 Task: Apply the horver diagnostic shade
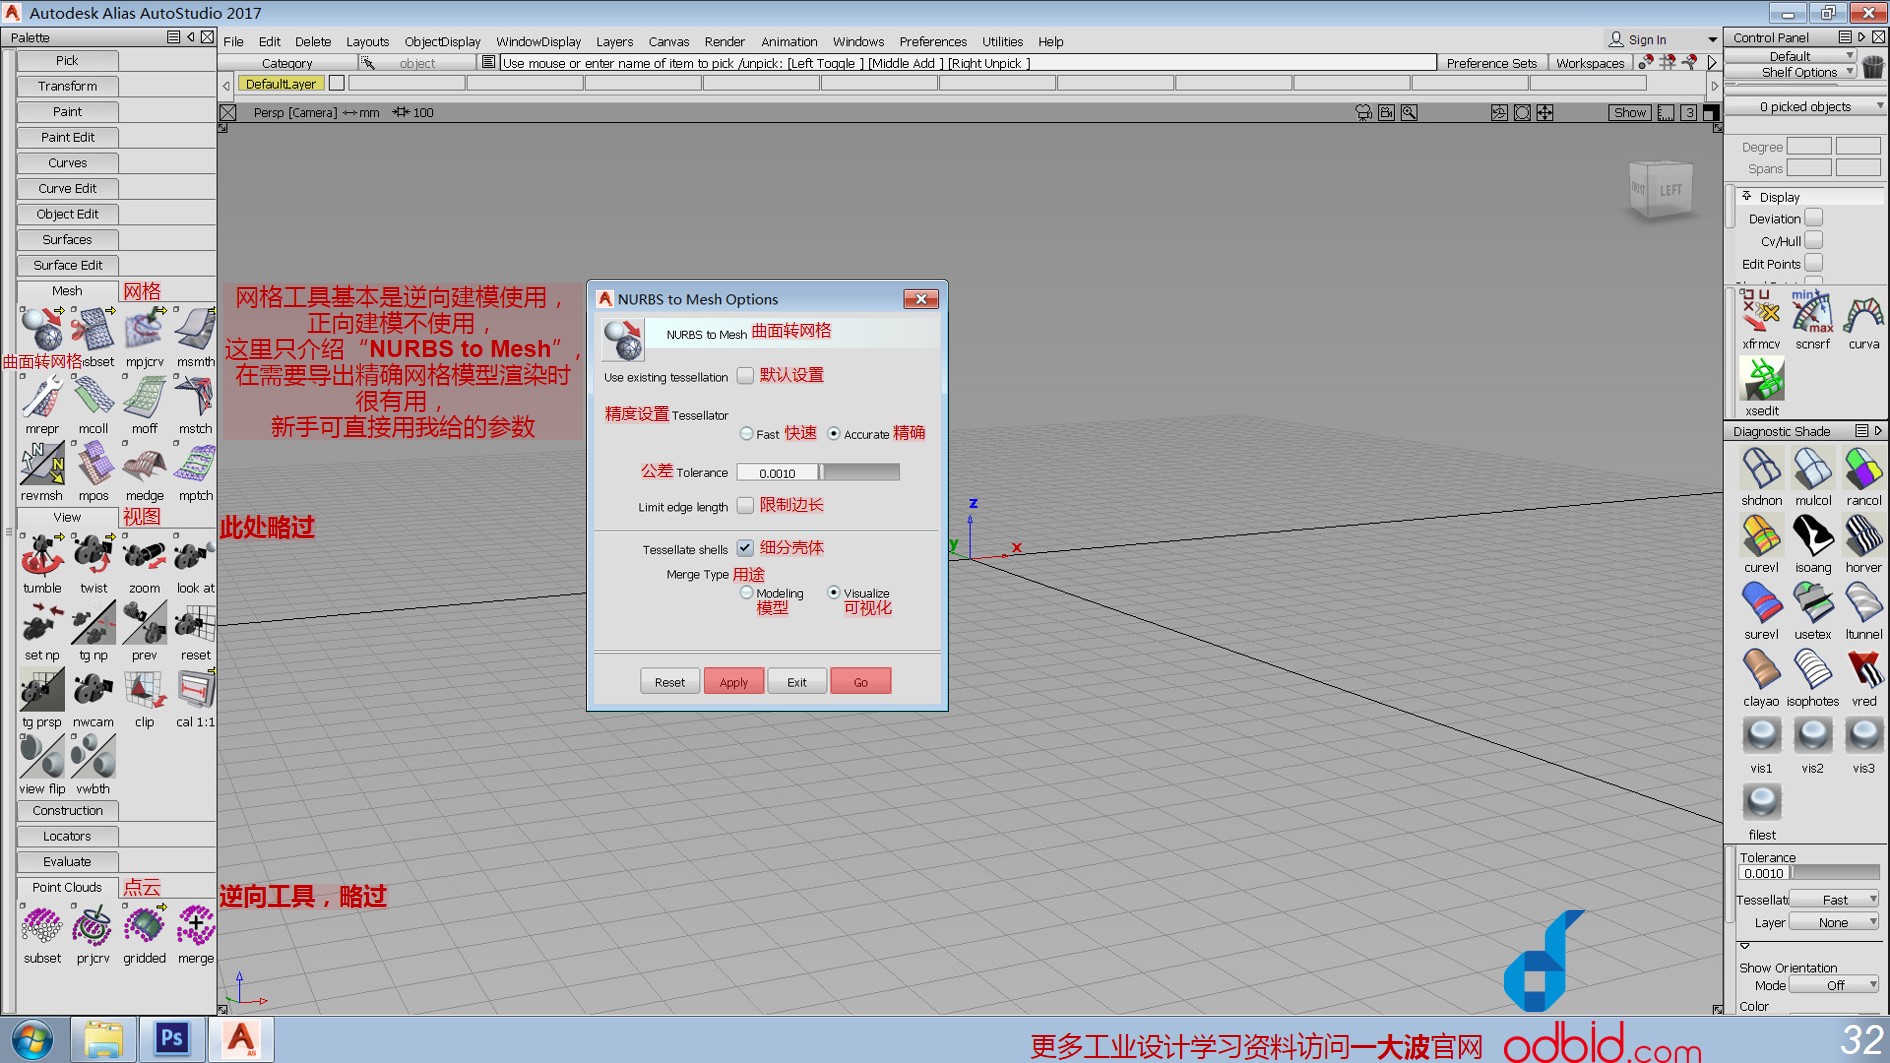[1863, 536]
